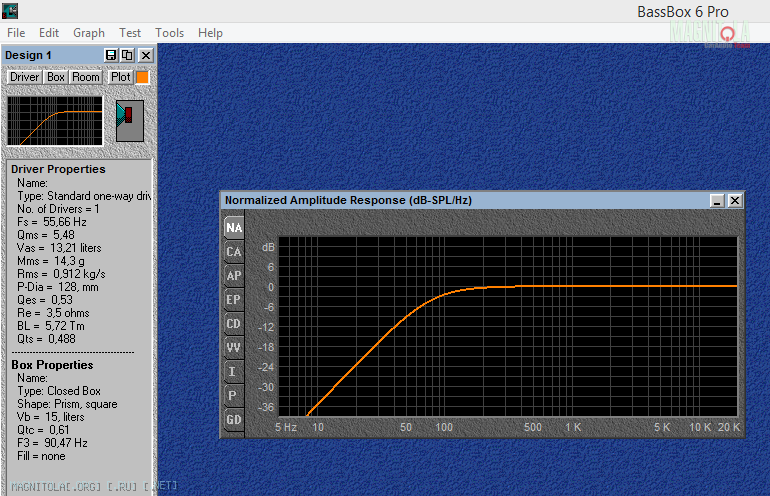Screen dimensions: 770x496
Task: Click the 'Fs = 55,66 Hz' value
Action: (x=52, y=222)
